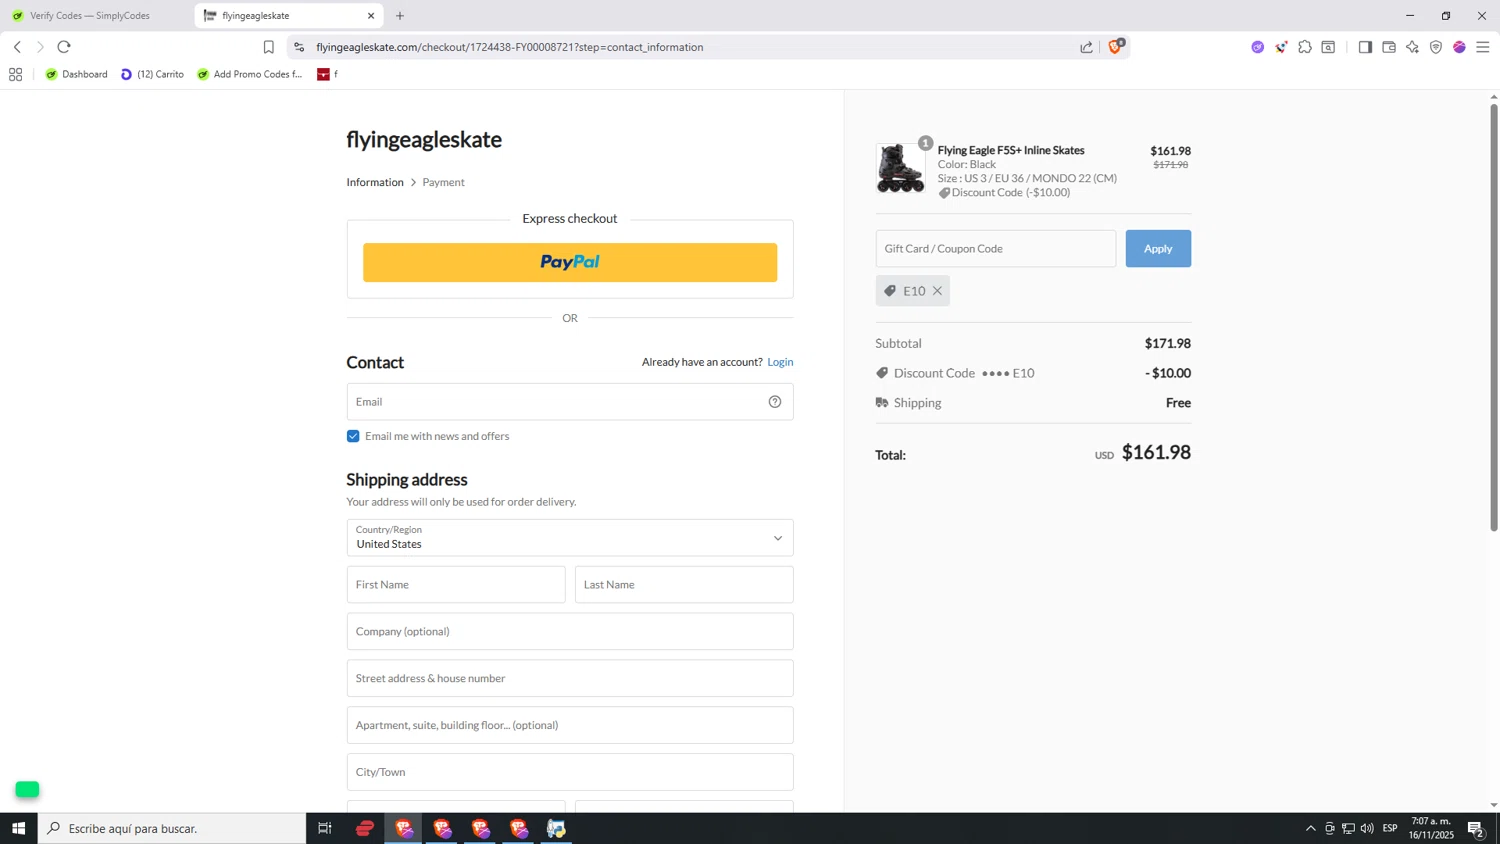Bookmark this page using the bookmark icon
Viewport: 1500px width, 844px height.
(268, 47)
